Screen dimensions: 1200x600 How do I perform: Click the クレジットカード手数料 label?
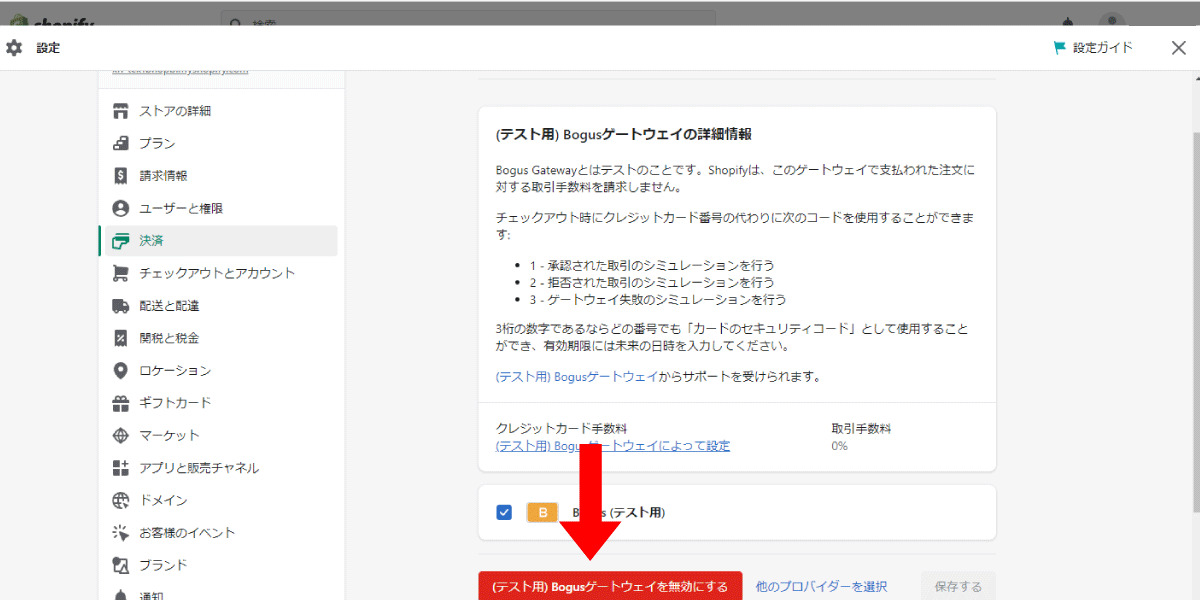561,428
